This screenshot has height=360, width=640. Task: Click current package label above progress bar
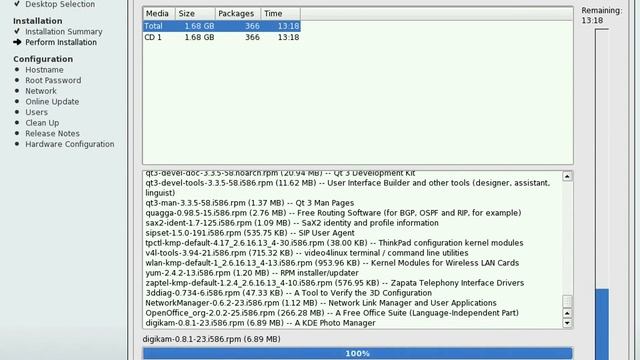[211, 339]
